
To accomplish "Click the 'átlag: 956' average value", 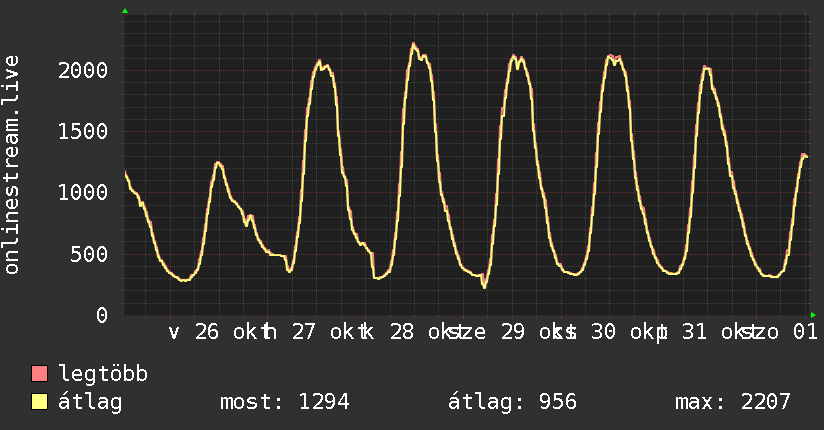I will pos(512,402).
